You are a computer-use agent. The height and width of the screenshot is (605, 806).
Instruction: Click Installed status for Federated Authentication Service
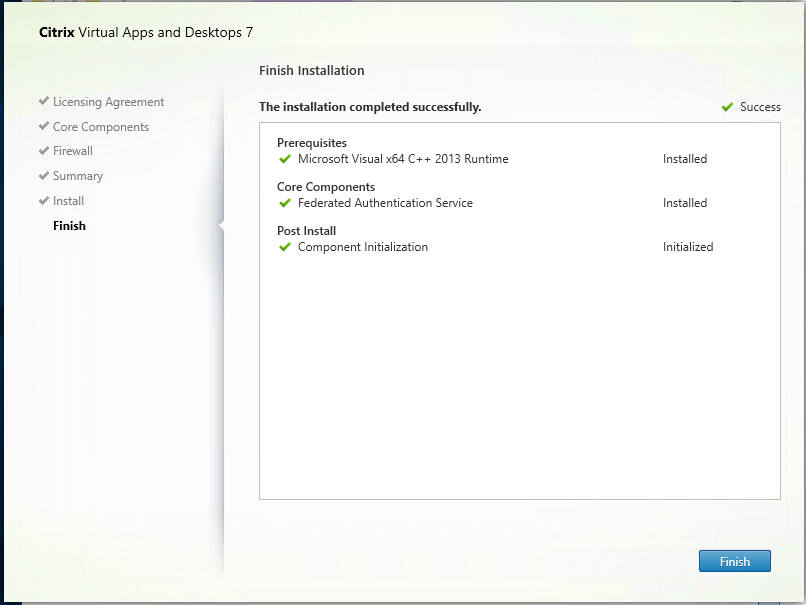(685, 203)
